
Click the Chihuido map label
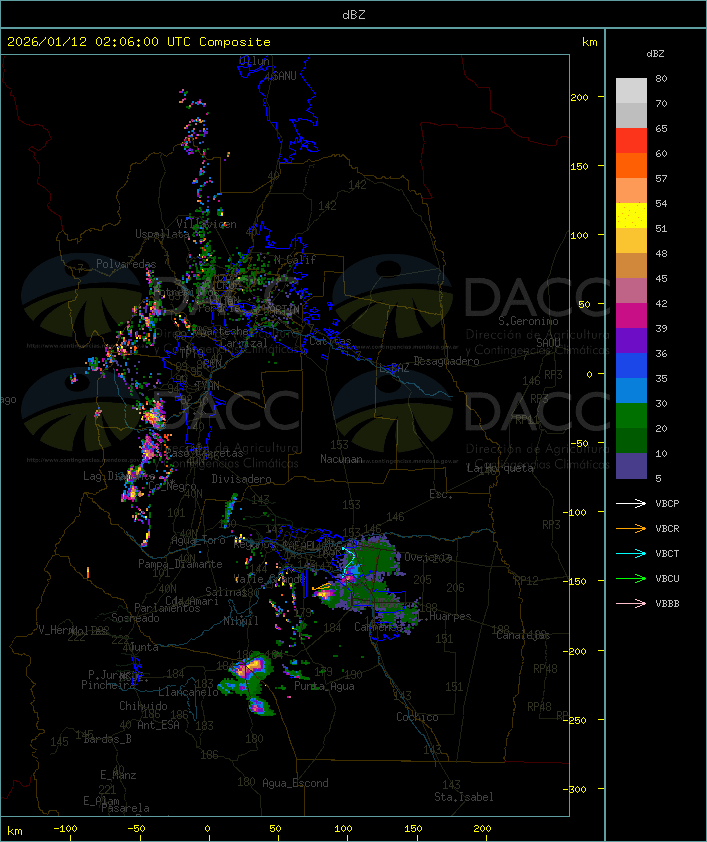pos(143,706)
